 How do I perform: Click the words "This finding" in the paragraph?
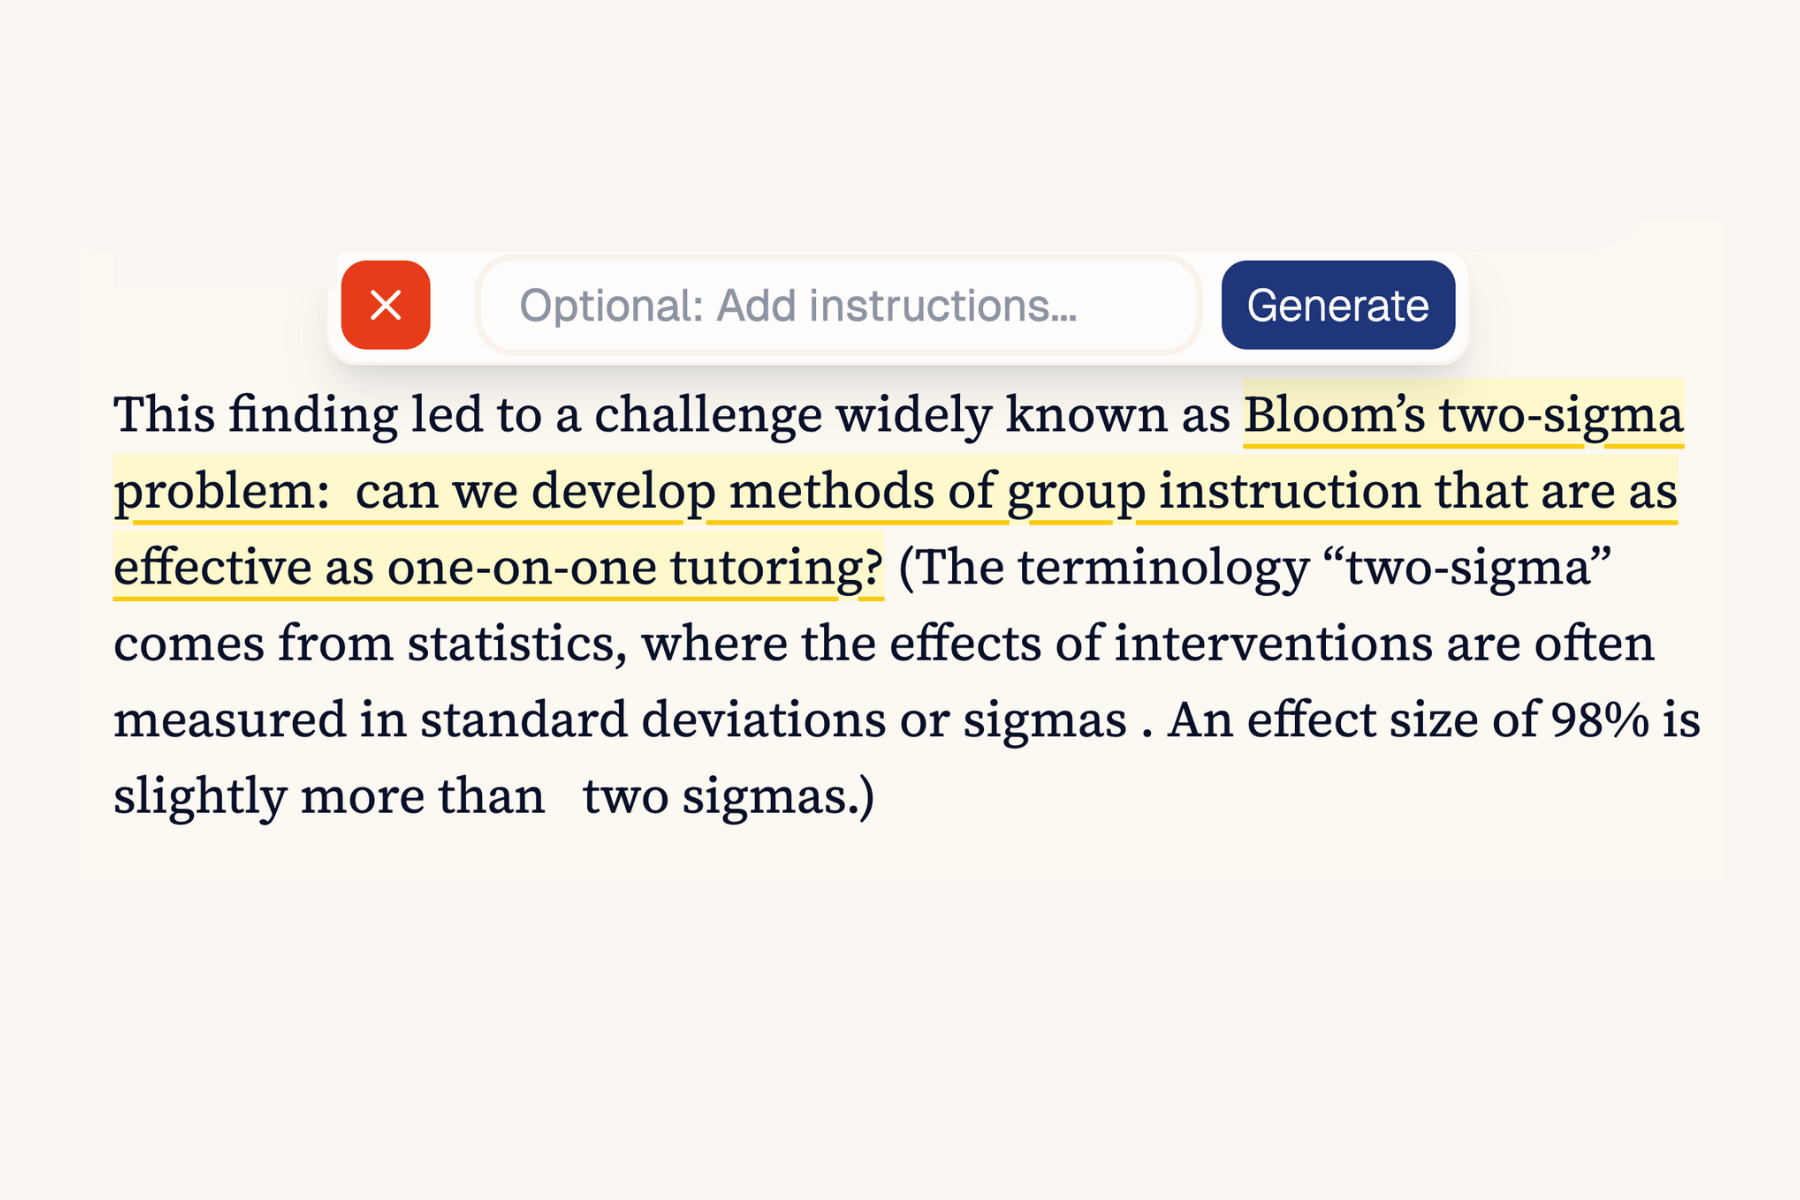click(x=255, y=414)
